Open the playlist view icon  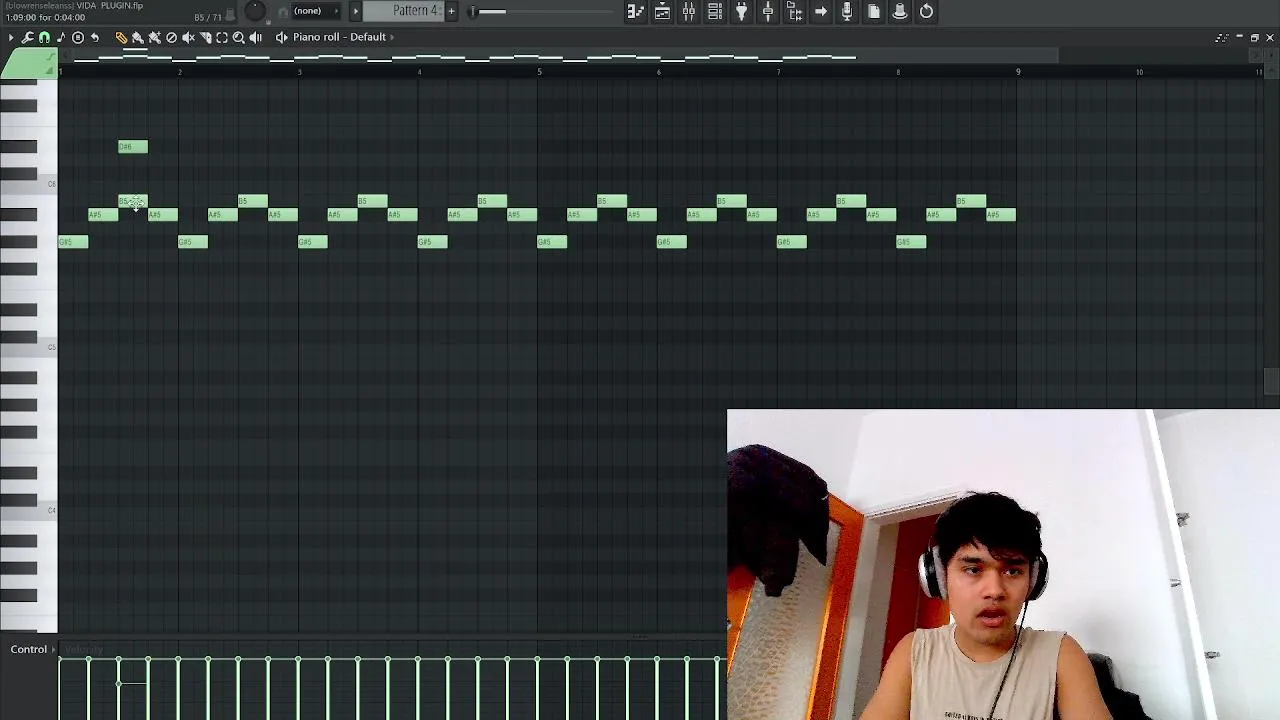point(635,12)
